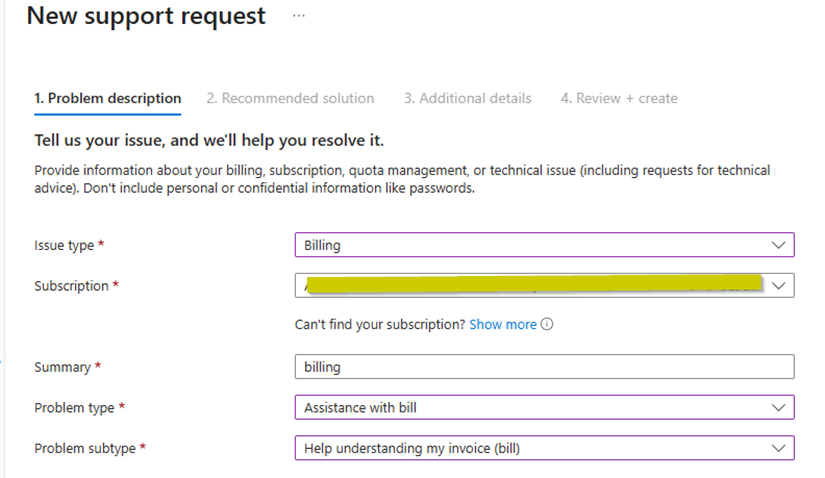Click the chevron arrow in Problem type field
This screenshot has width=825, height=478.
tap(779, 408)
